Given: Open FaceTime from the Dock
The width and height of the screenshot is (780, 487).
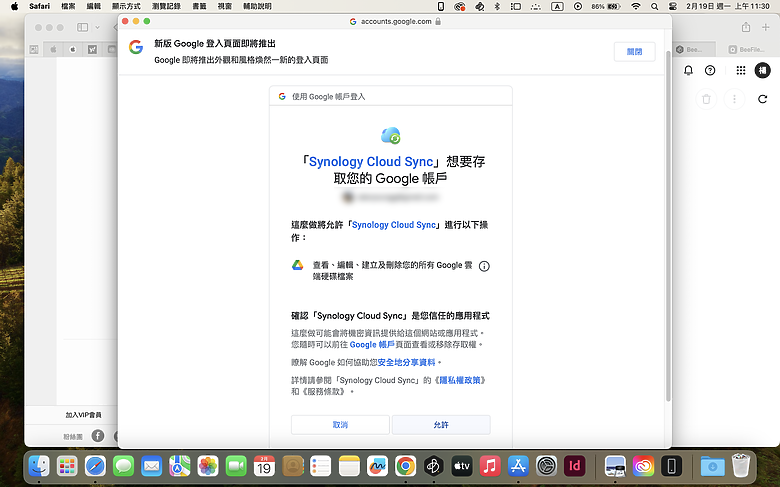Looking at the screenshot, I should pos(236,466).
